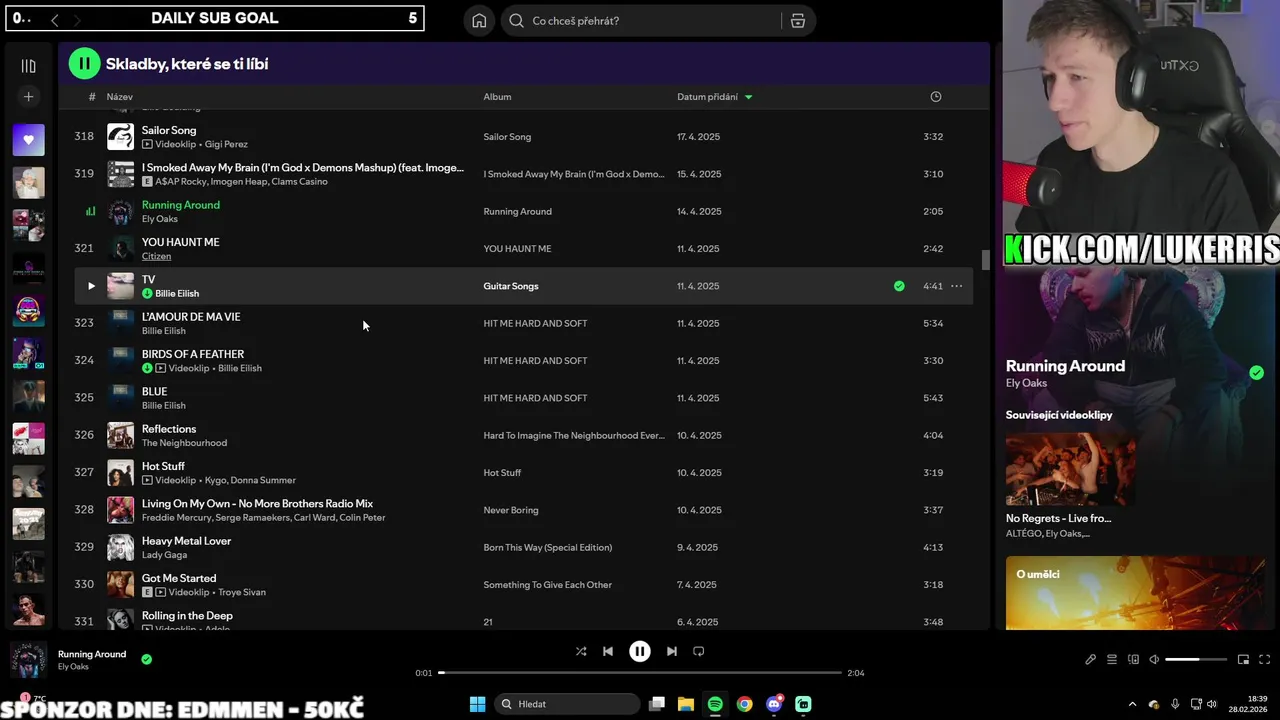Open Gigi Perez artist link
1280x720 pixels.
(x=226, y=144)
